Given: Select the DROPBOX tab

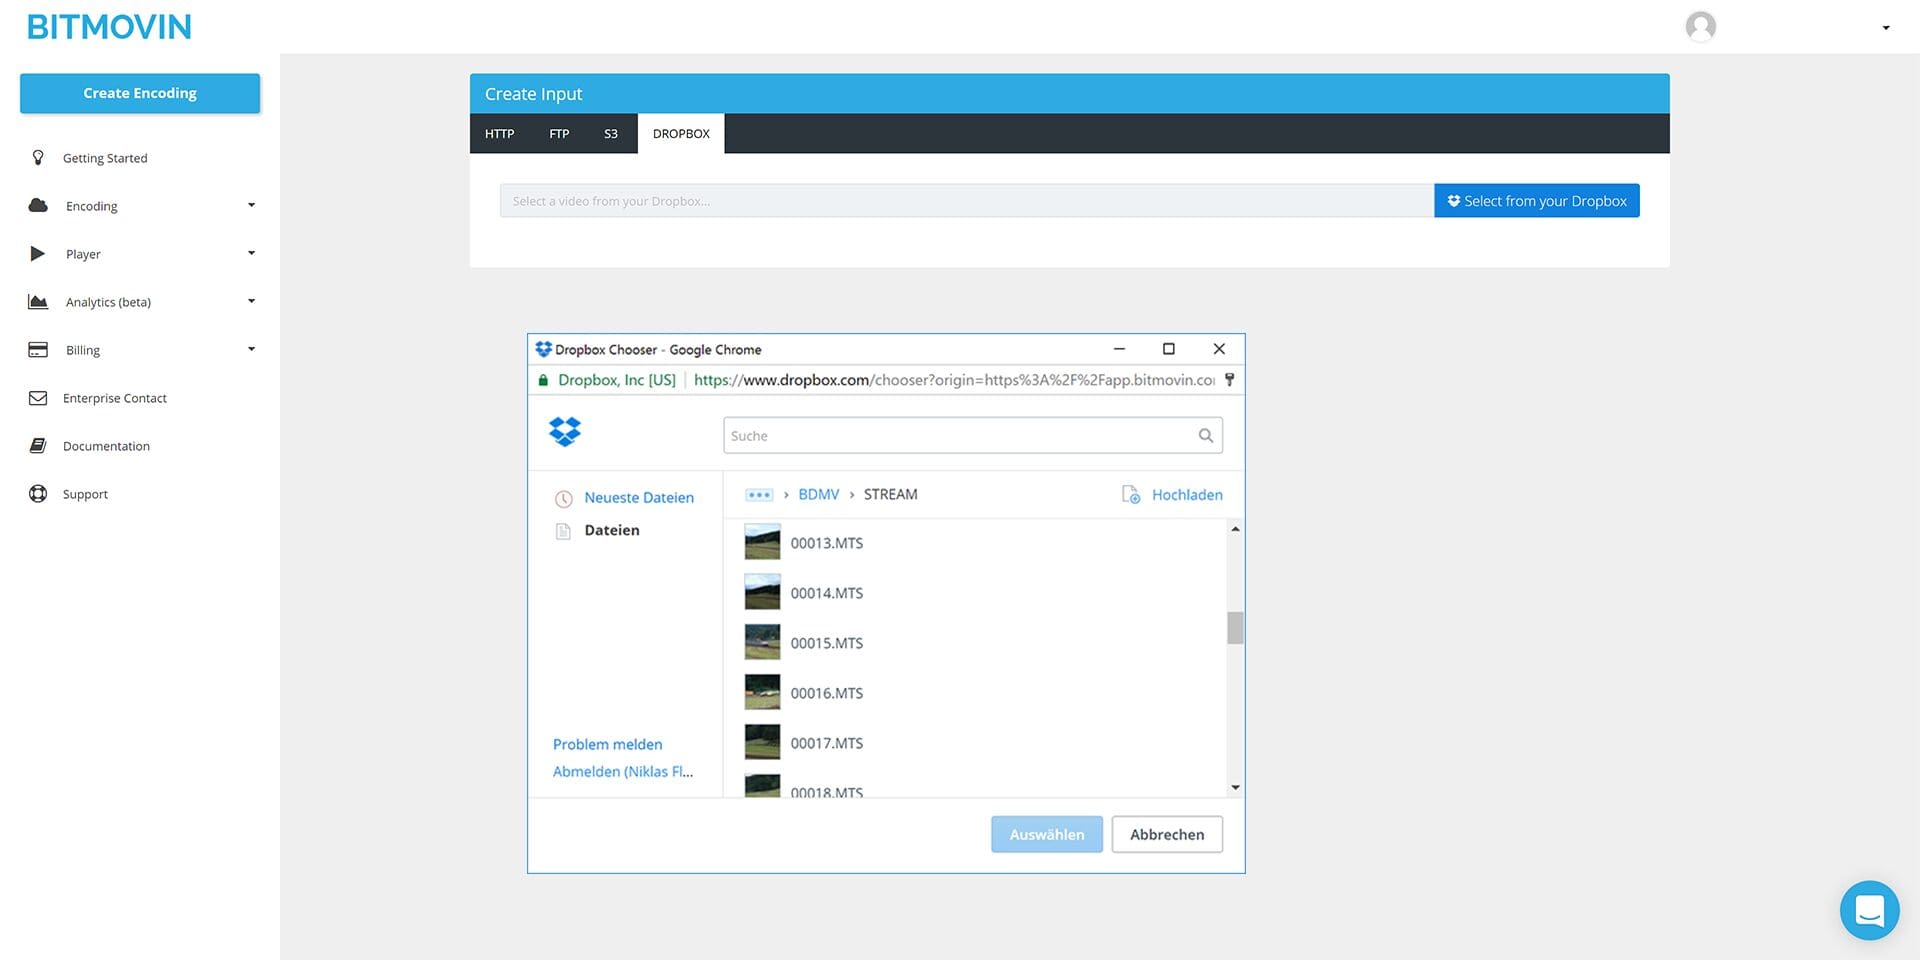Looking at the screenshot, I should 681,133.
